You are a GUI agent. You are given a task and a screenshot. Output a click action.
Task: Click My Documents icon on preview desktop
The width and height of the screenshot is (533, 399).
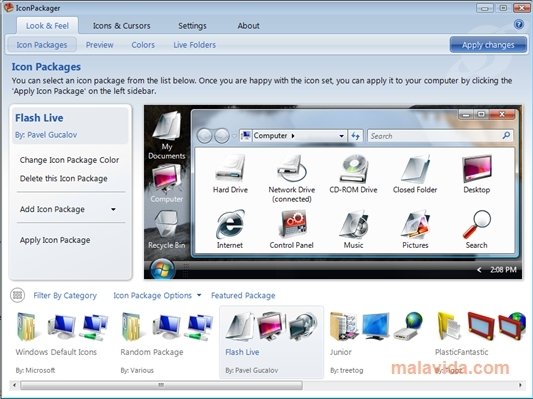pos(167,126)
